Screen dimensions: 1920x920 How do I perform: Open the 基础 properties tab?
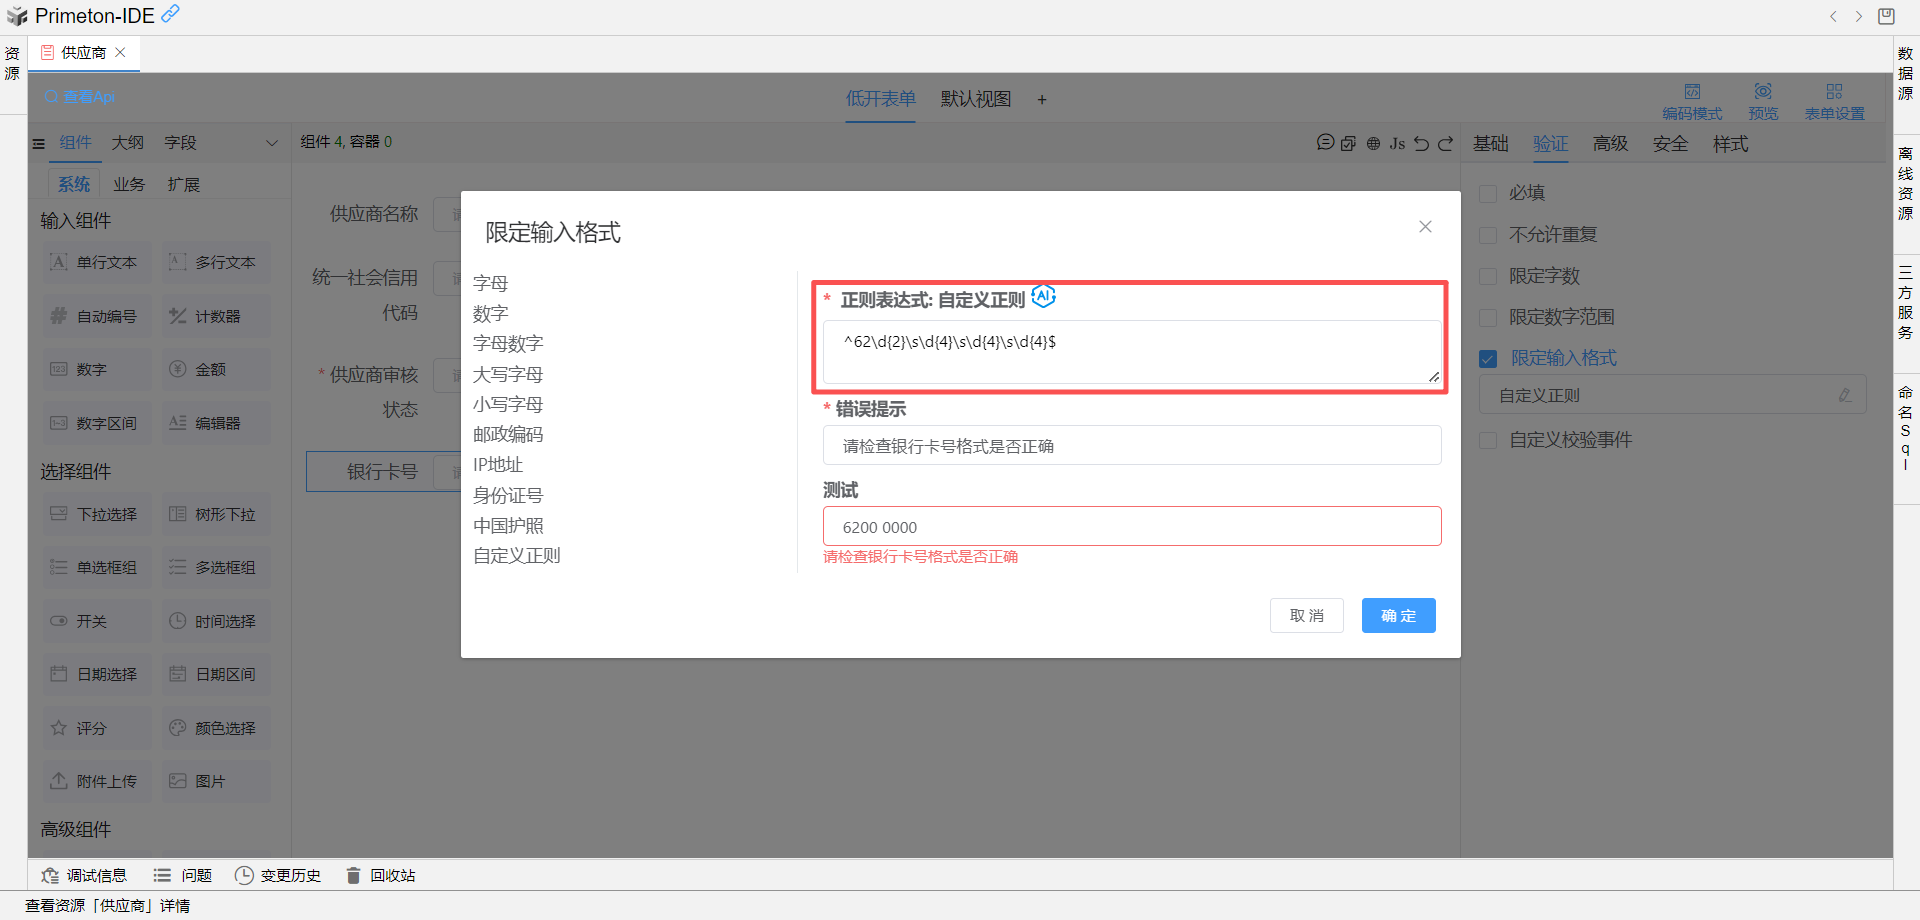tap(1490, 143)
